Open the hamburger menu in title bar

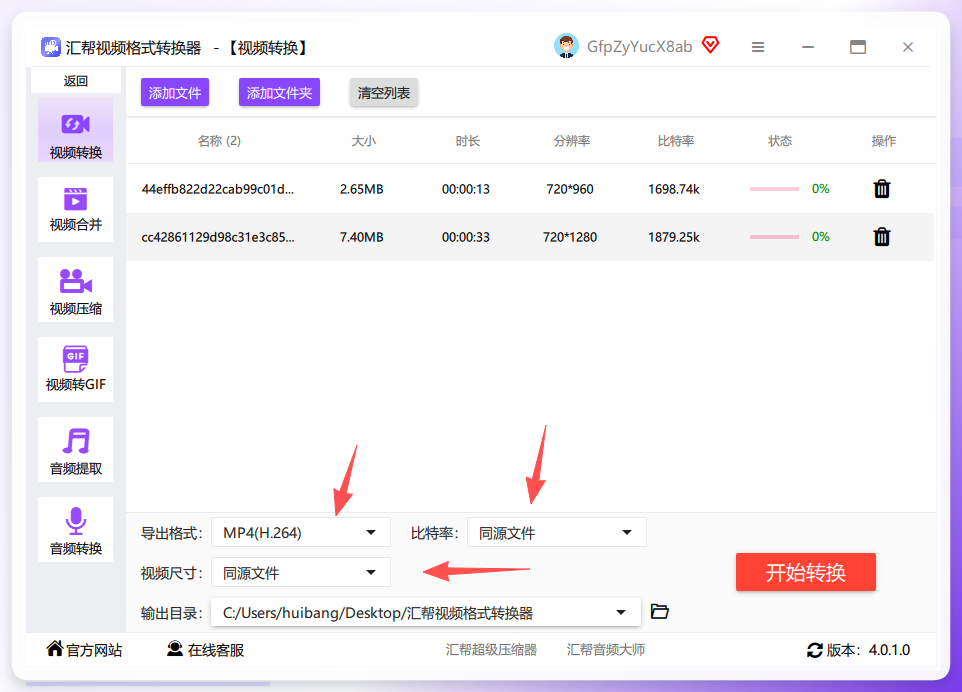[x=758, y=47]
